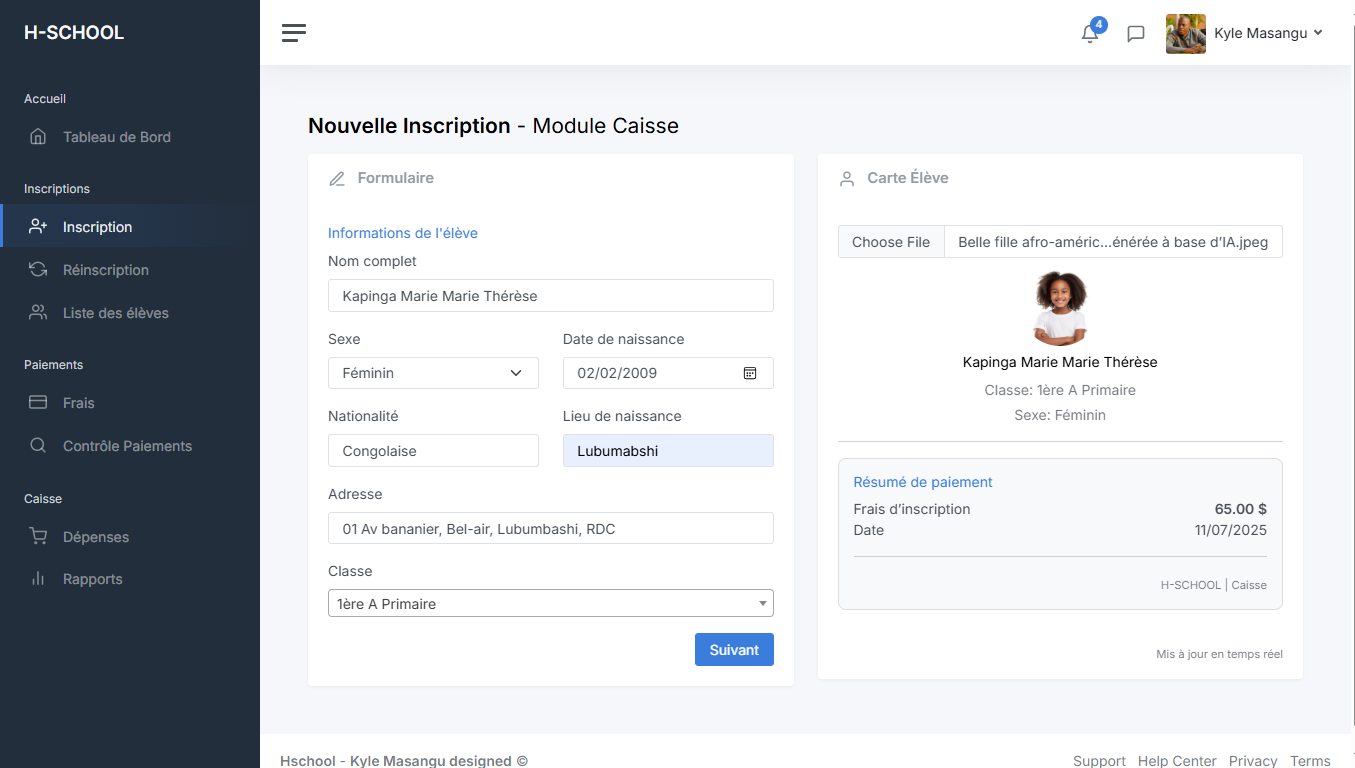The height and width of the screenshot is (768, 1355).
Task: Click the Carte Élève person icon
Action: pos(847,179)
